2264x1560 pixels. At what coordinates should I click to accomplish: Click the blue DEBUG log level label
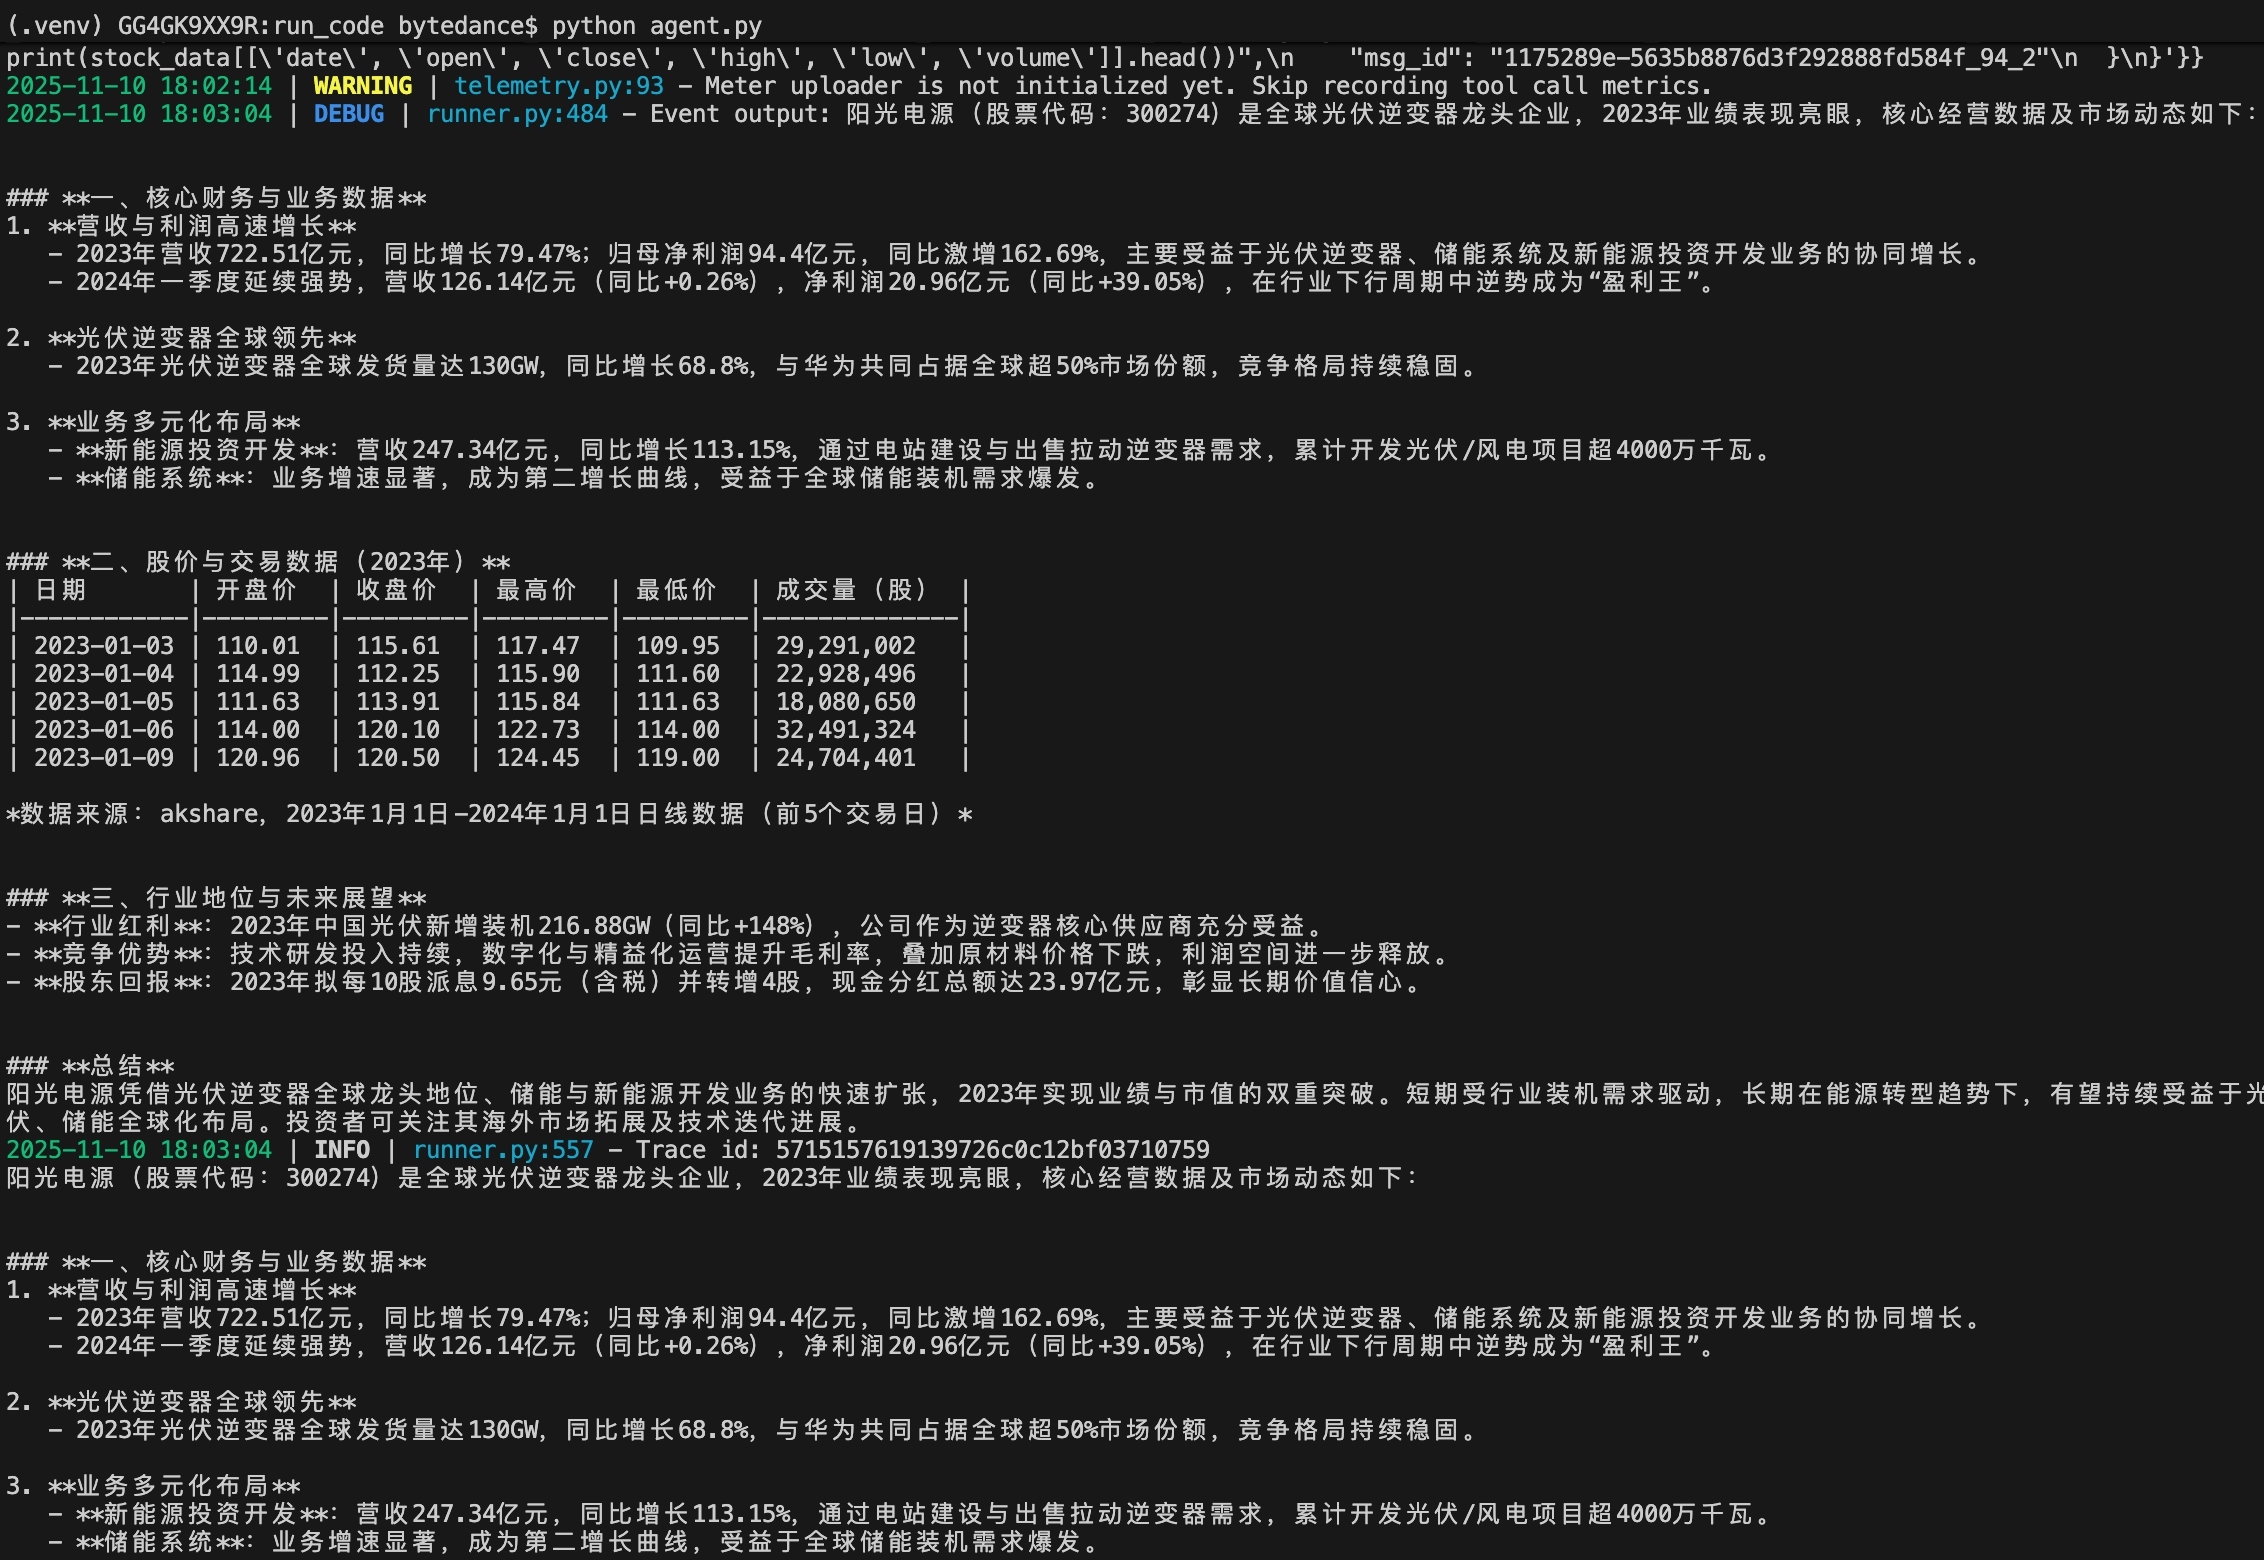pos(348,114)
